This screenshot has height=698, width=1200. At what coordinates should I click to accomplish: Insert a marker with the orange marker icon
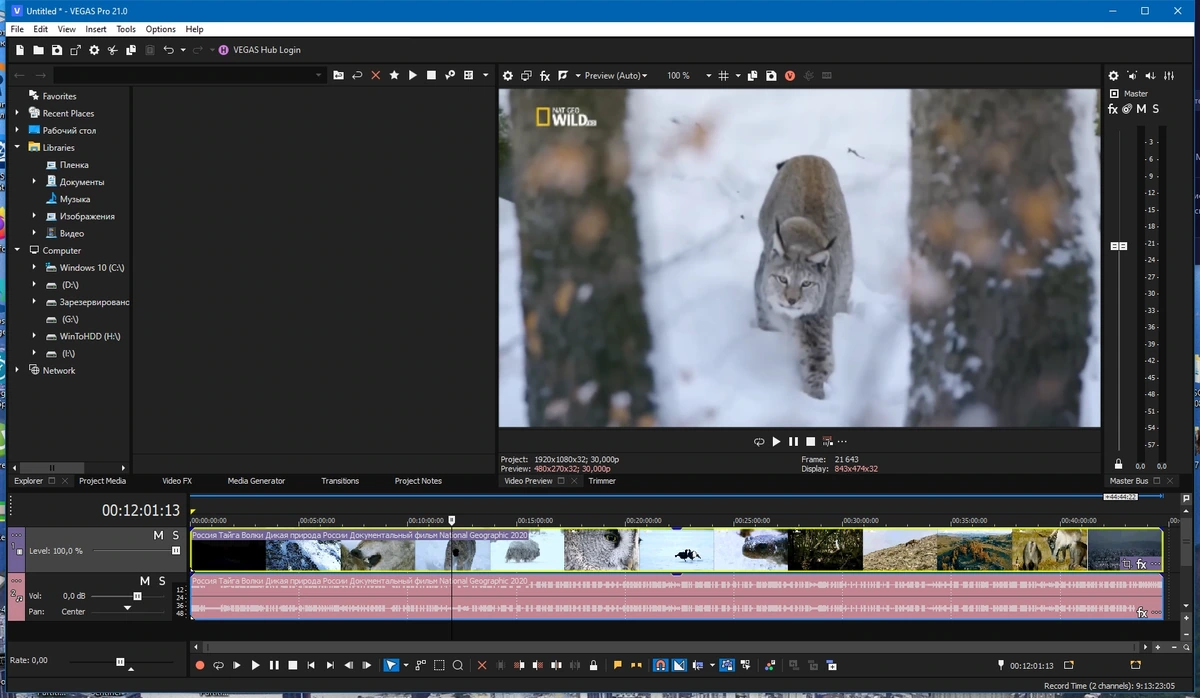617,665
